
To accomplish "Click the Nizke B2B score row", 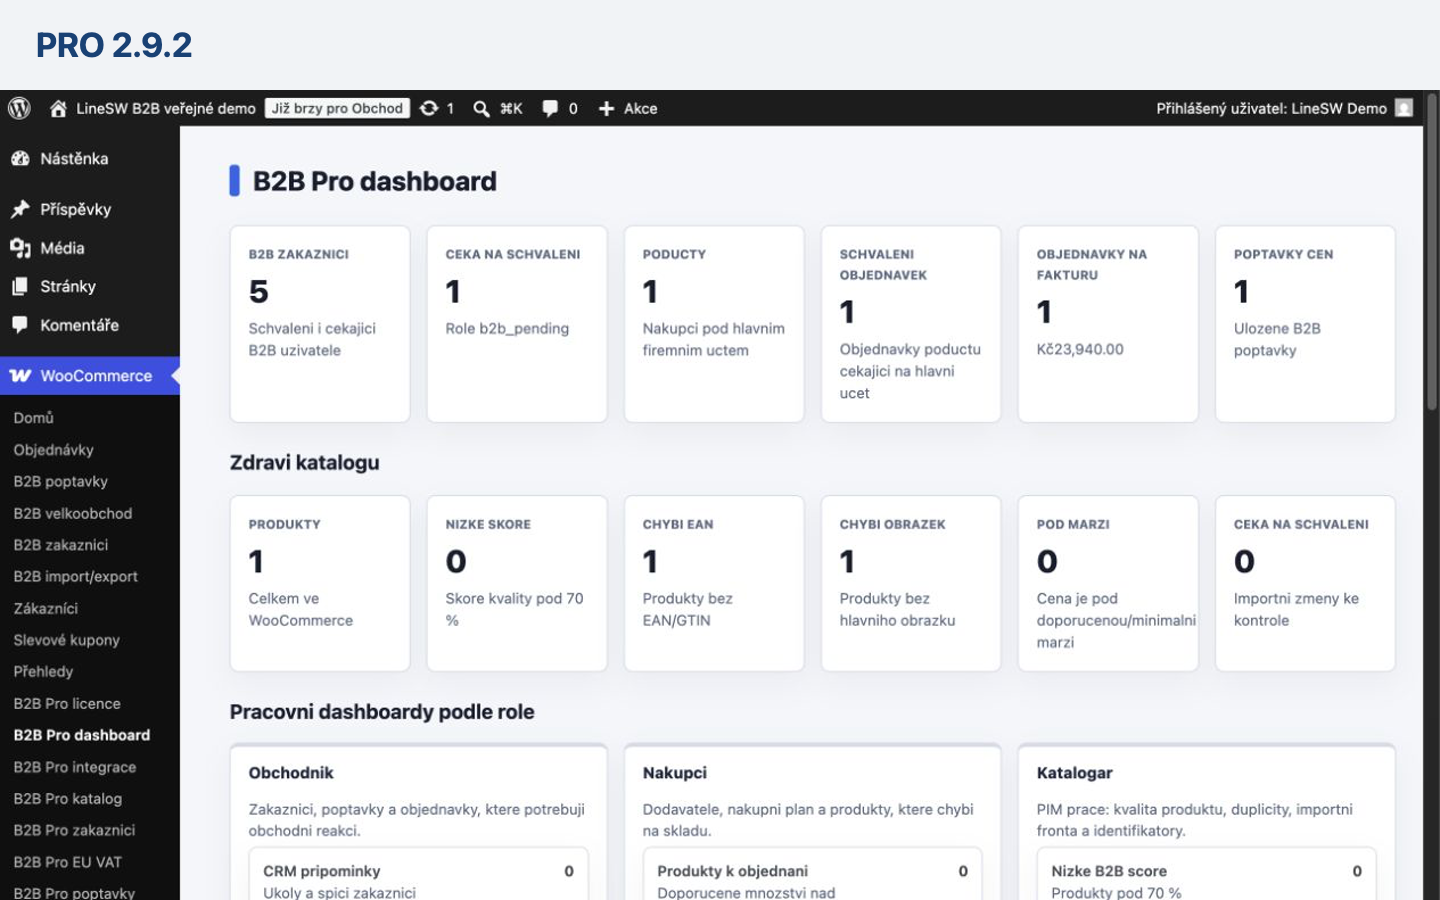I will (1206, 876).
